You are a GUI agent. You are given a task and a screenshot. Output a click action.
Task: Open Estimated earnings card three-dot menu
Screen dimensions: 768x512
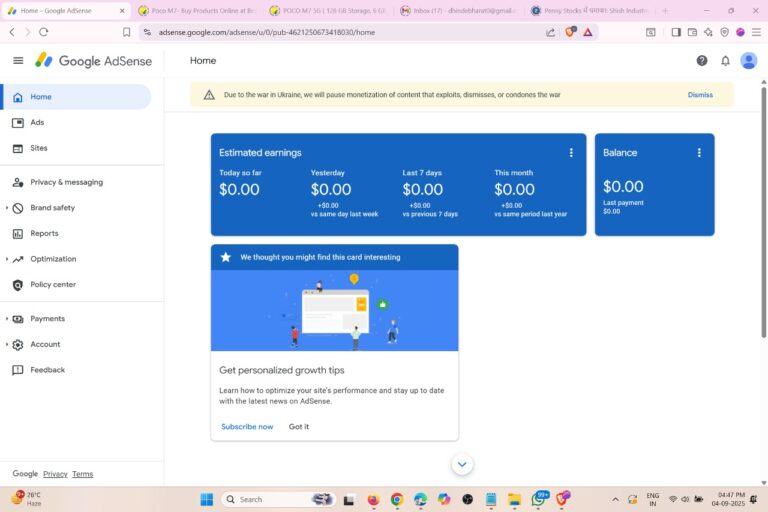tap(571, 153)
